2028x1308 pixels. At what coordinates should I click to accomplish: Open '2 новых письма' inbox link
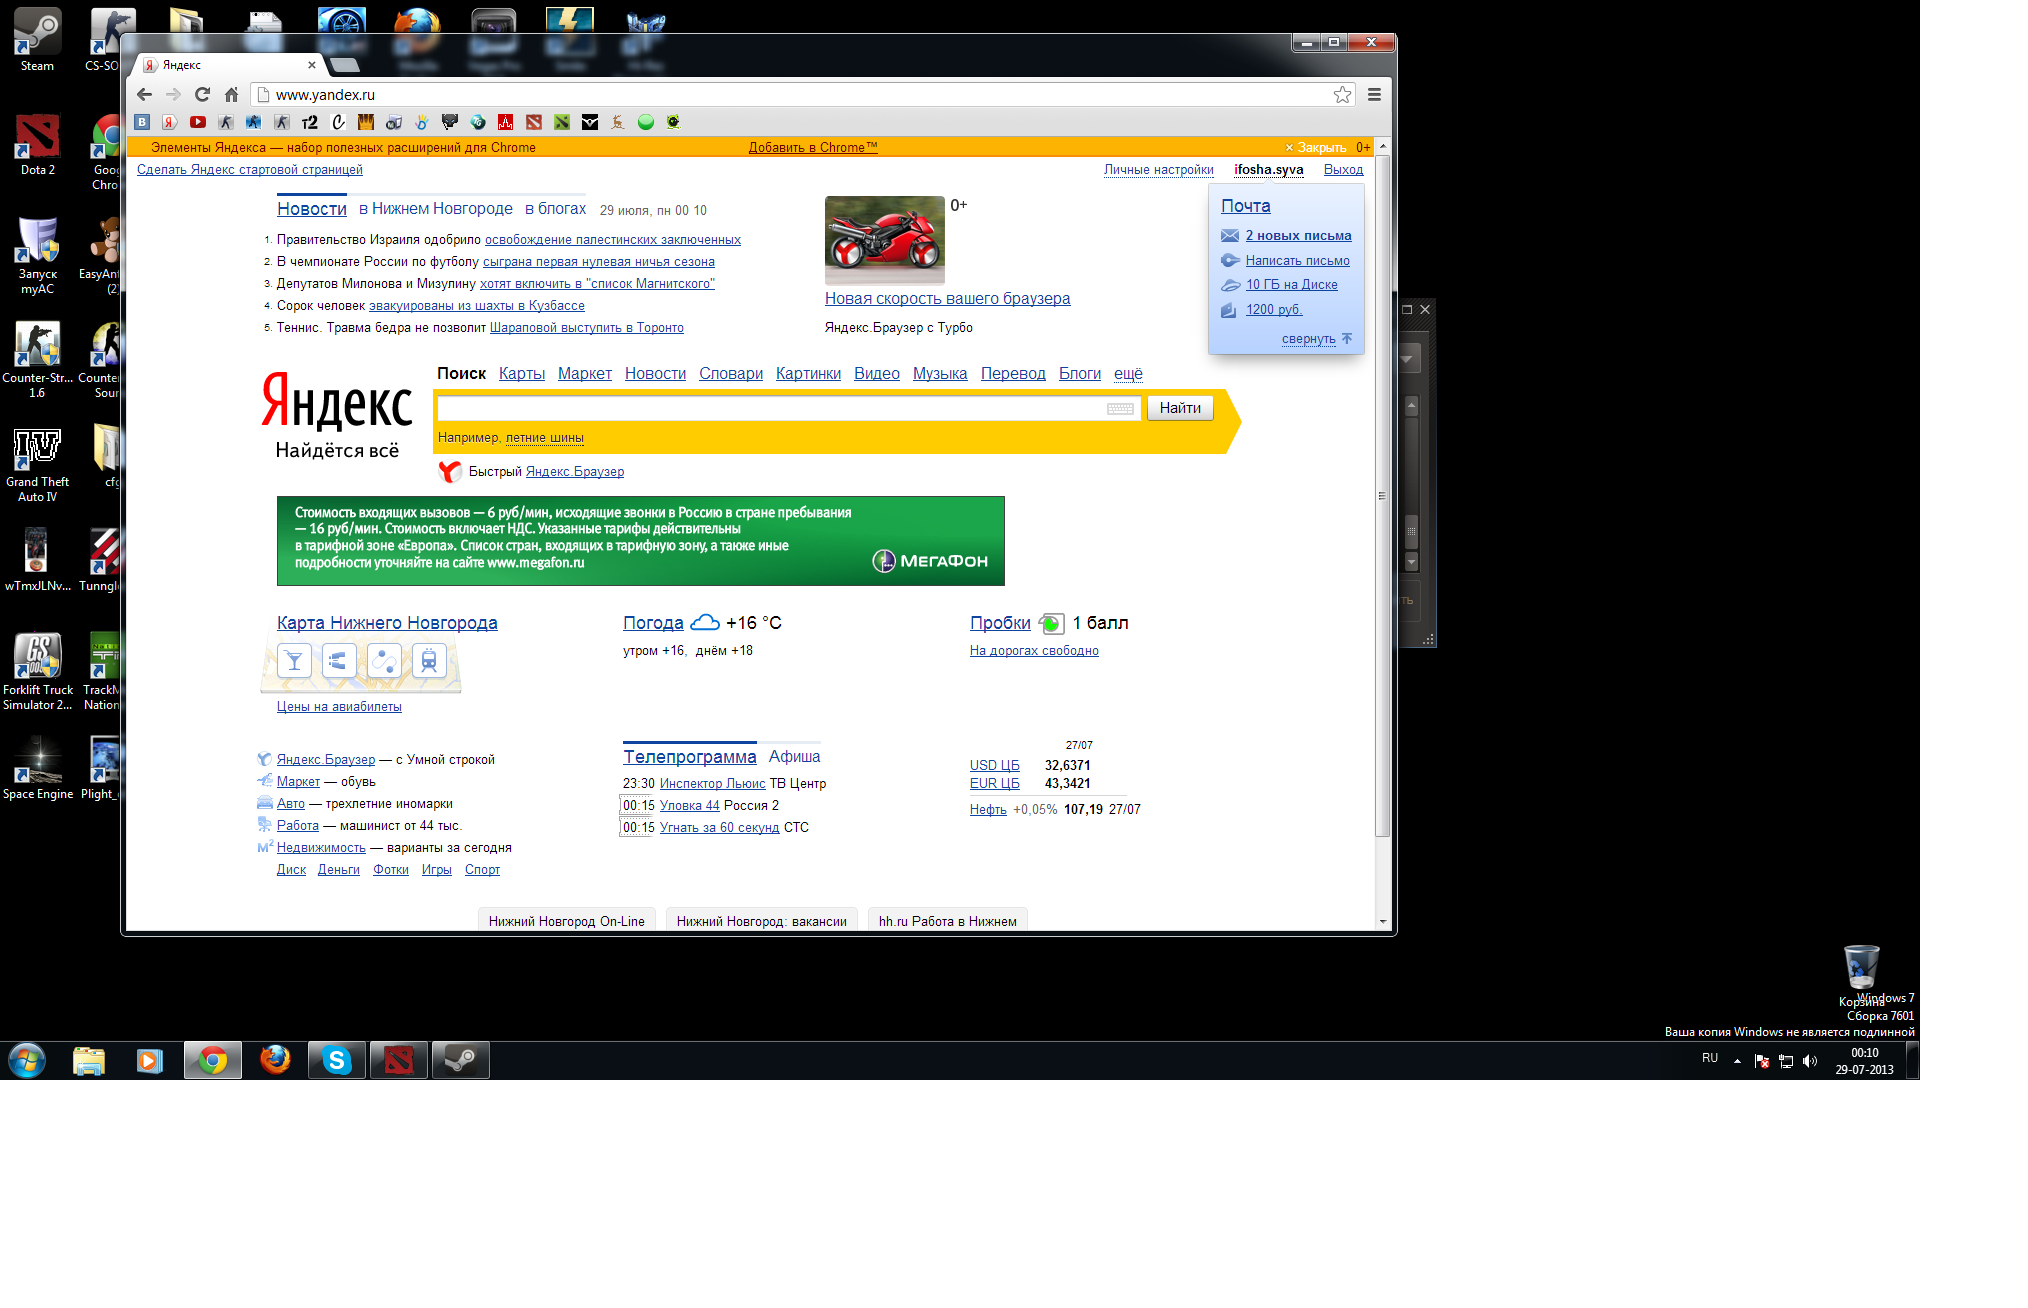coord(1298,235)
